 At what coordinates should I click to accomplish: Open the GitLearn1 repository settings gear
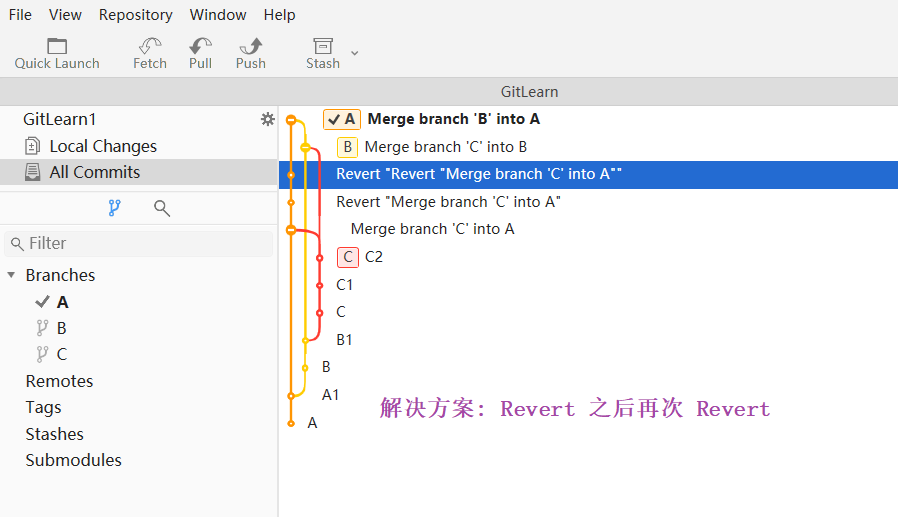coord(267,119)
